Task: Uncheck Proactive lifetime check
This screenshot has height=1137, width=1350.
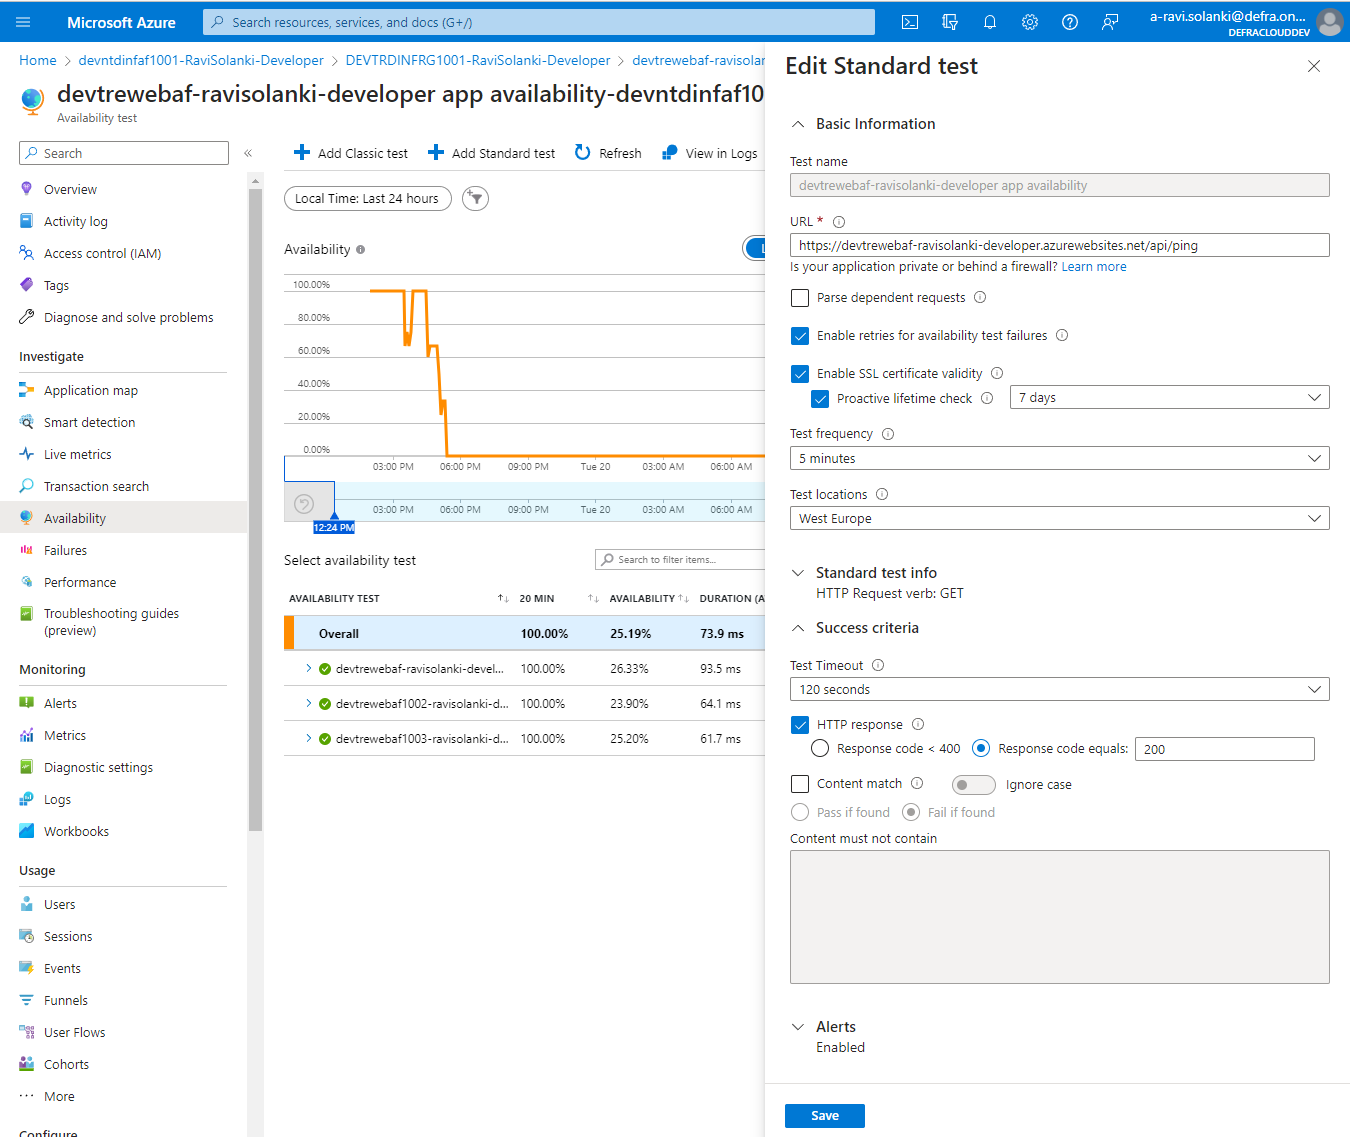Action: click(820, 399)
